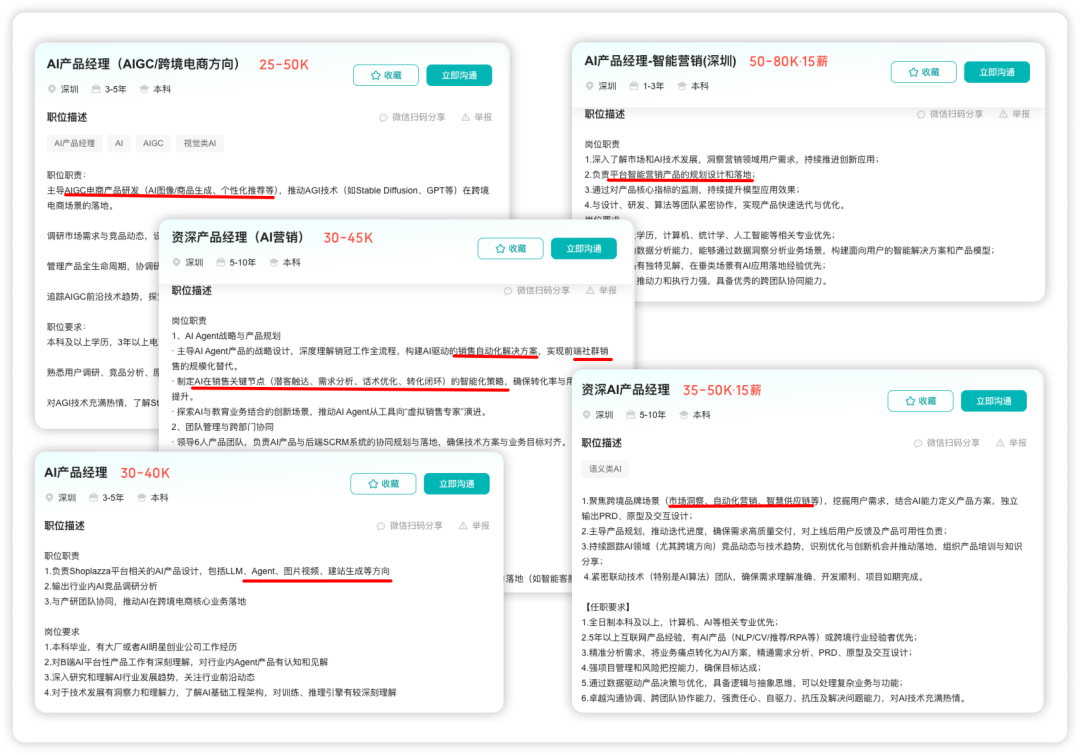
Task: Click the salary text 30-40K
Action: coord(145,473)
